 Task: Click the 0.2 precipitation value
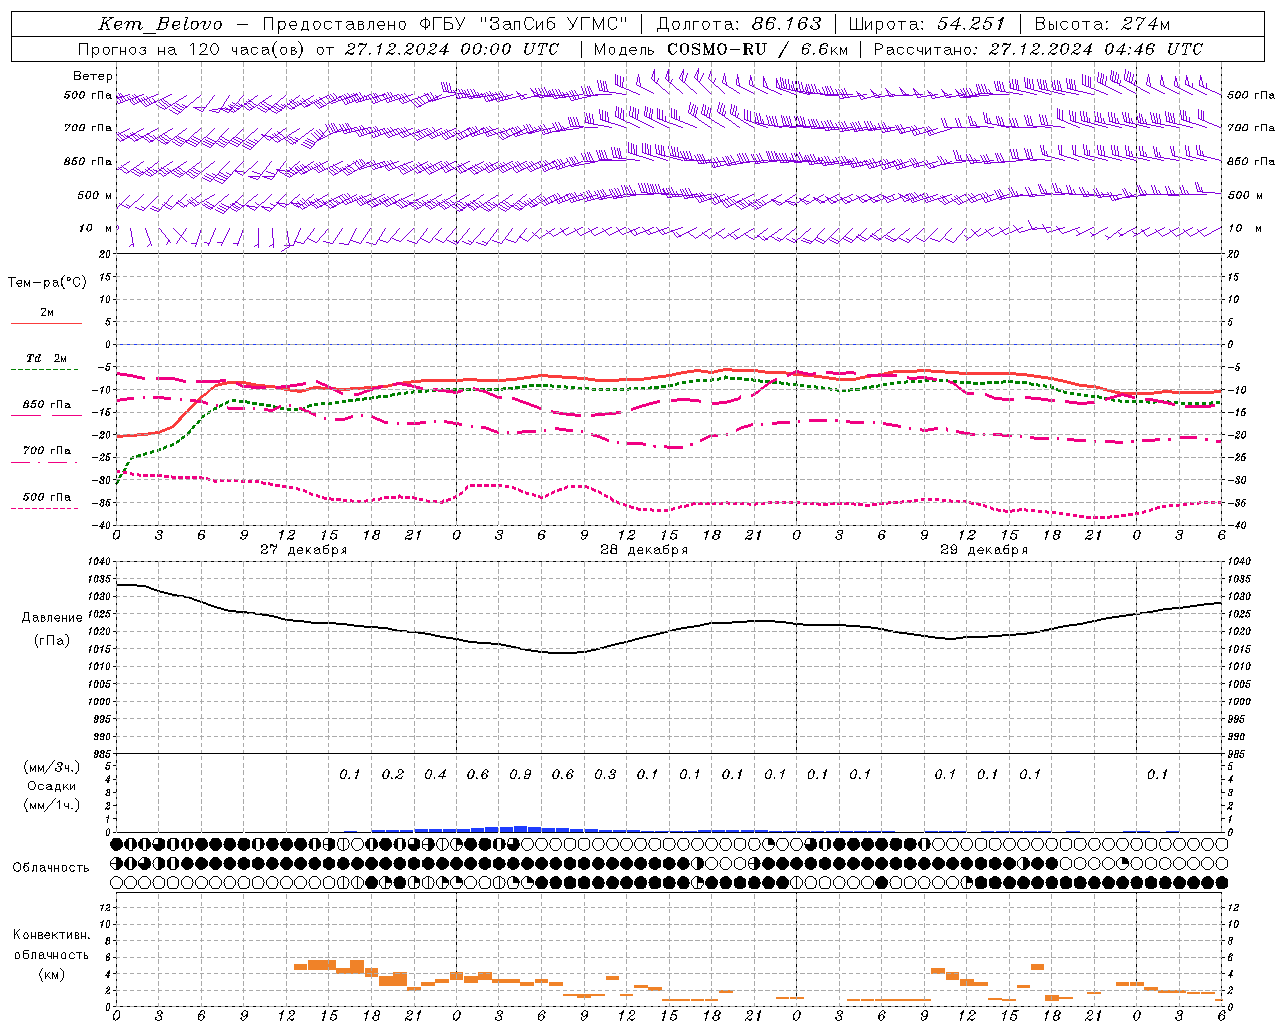393,775
